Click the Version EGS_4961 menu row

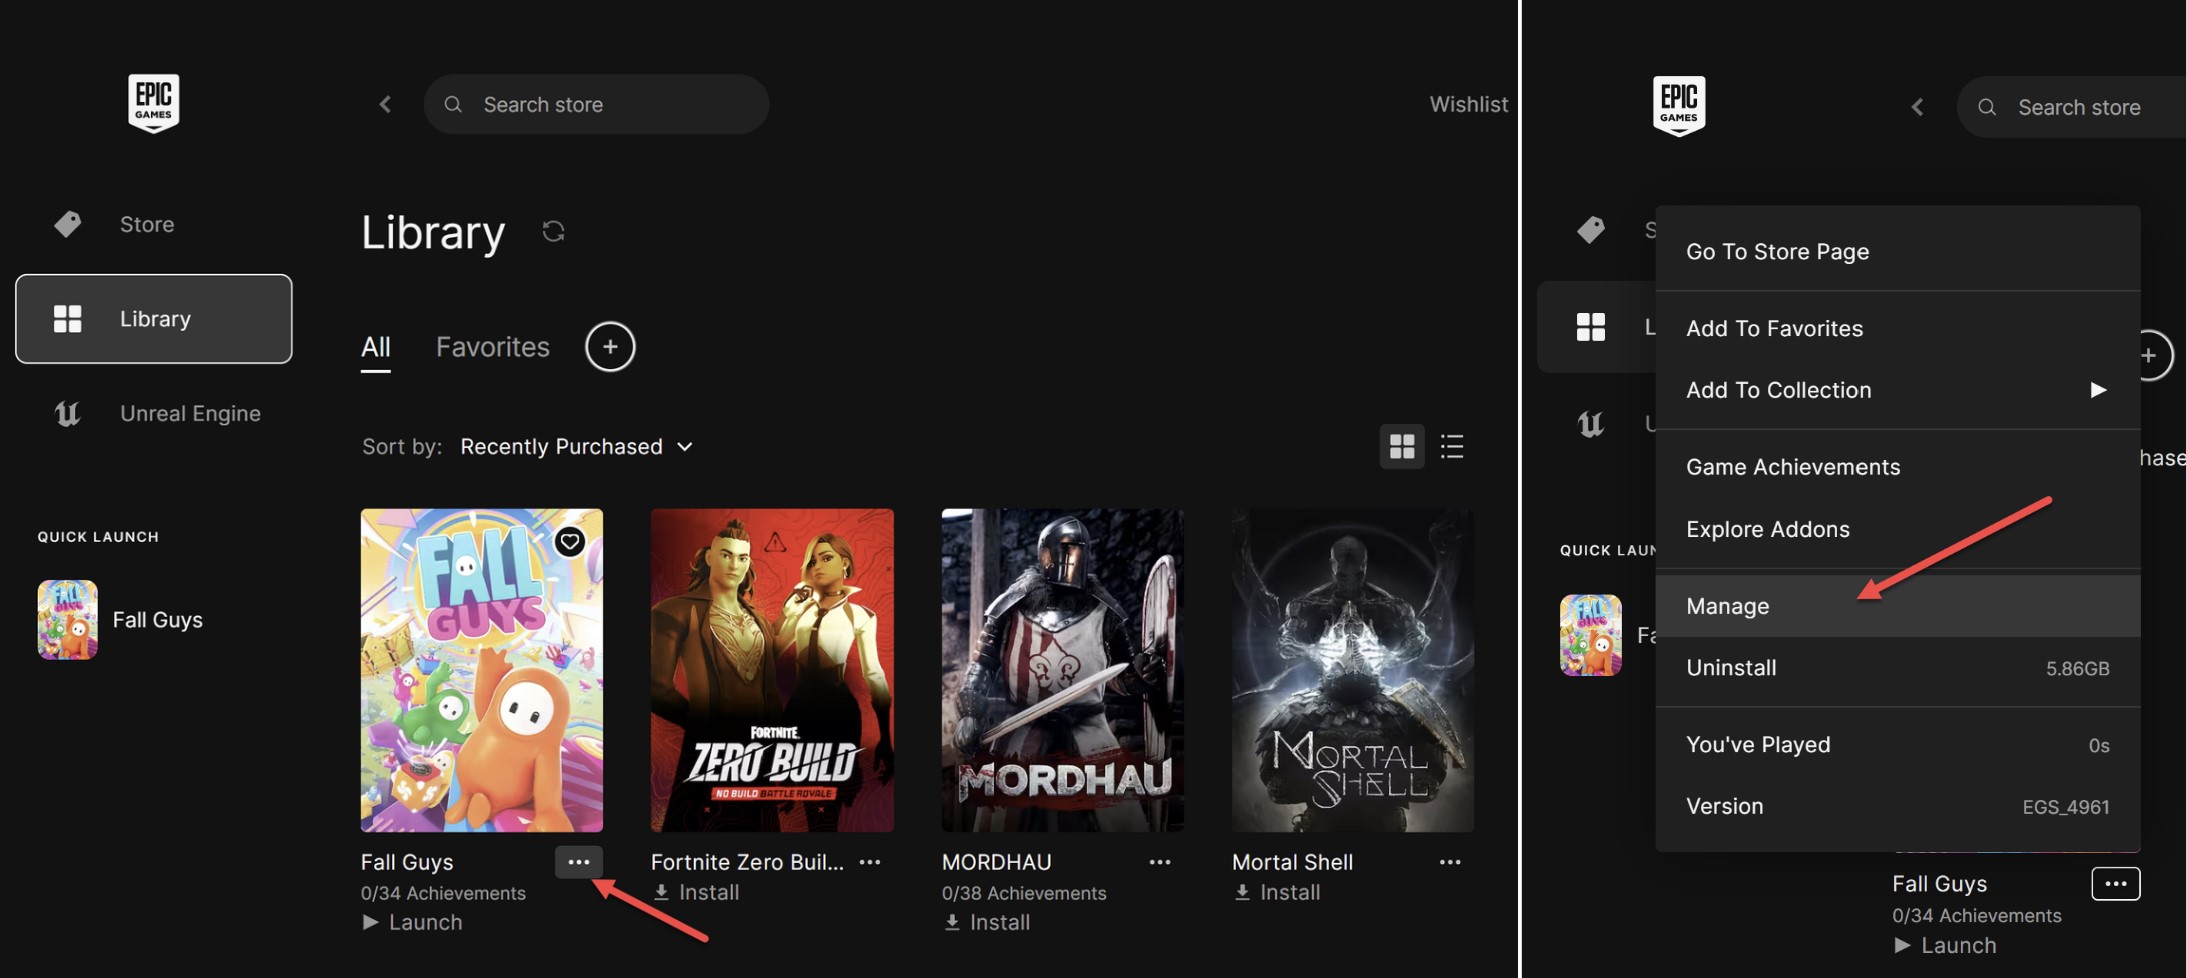(x=1898, y=807)
